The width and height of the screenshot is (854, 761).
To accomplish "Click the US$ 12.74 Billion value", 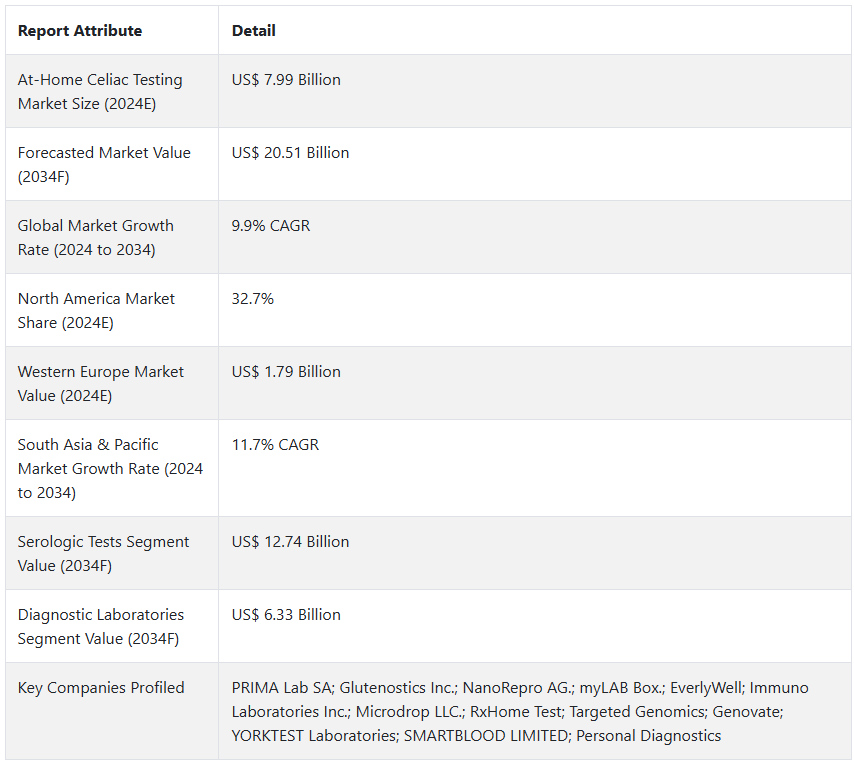I will [291, 542].
